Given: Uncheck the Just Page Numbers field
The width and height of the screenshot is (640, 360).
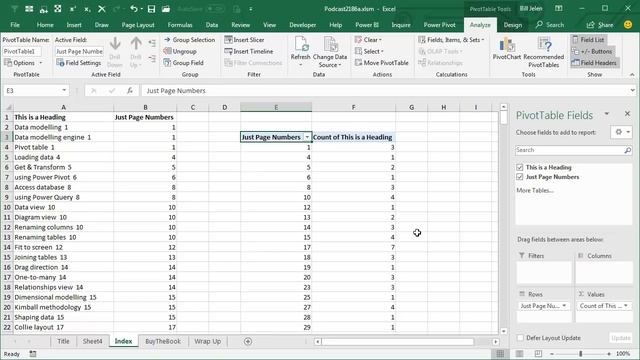Looking at the screenshot, I should click(x=520, y=177).
